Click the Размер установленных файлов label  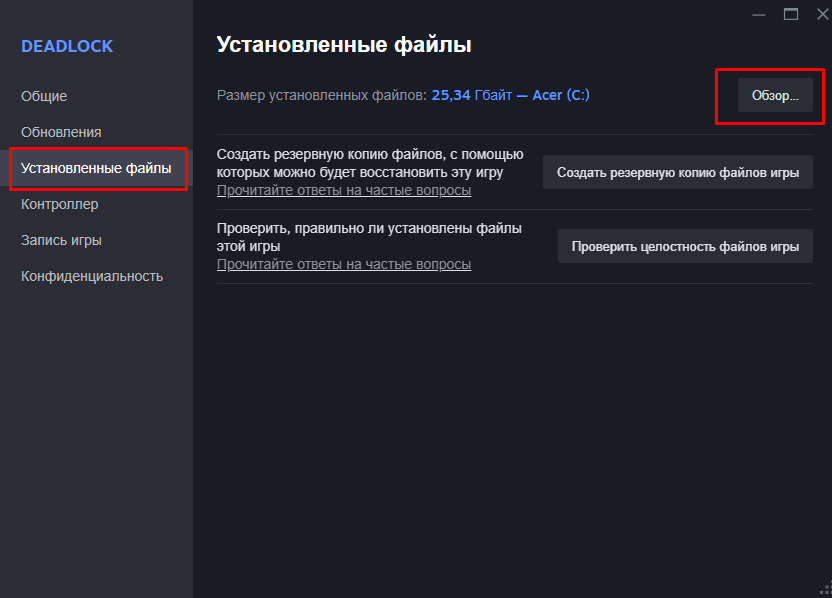pyautogui.click(x=322, y=96)
